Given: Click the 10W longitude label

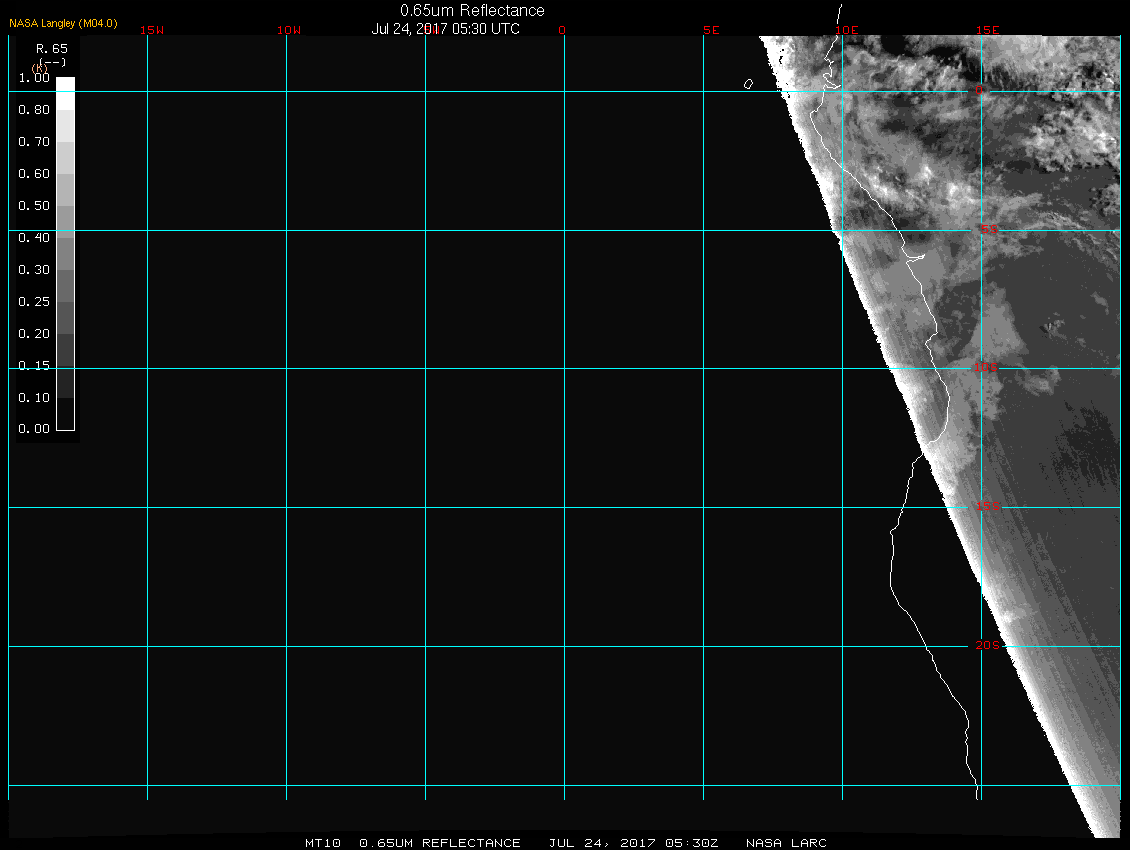Looking at the screenshot, I should coord(289,30).
